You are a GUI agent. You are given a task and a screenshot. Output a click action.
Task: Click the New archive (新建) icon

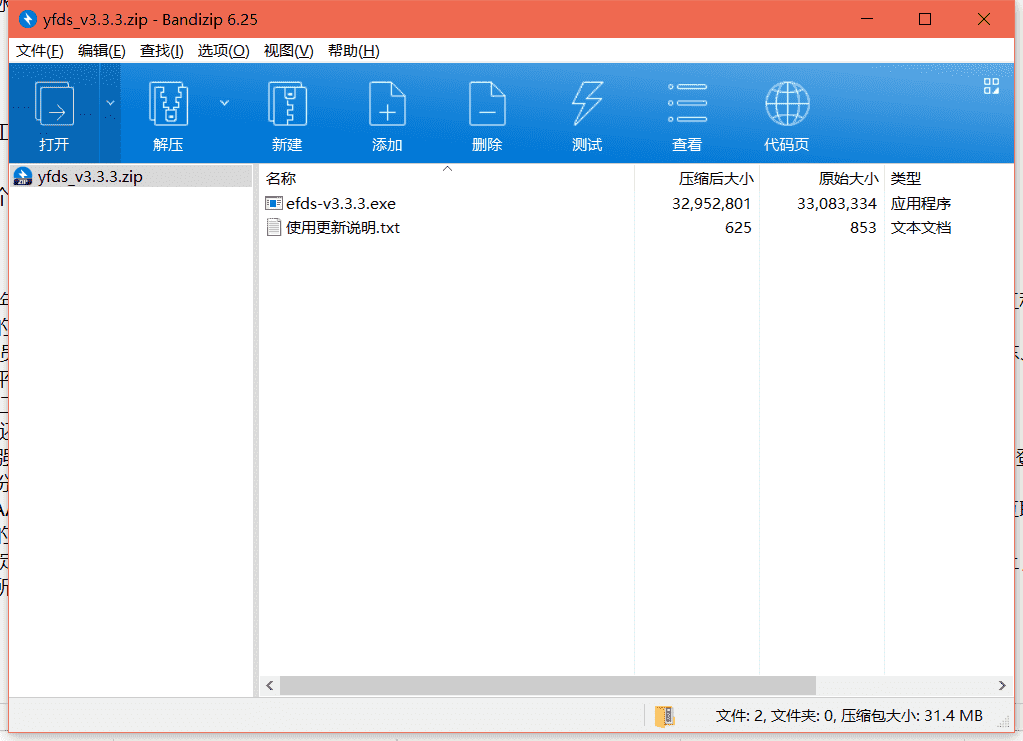287,104
